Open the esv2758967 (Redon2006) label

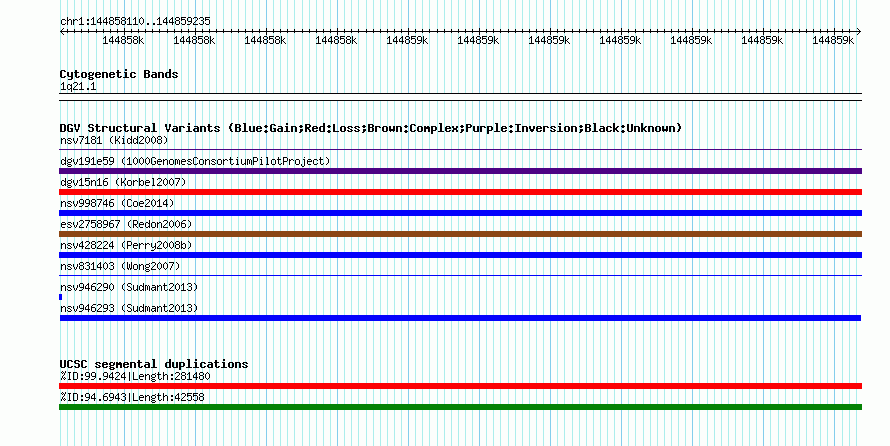(126, 224)
